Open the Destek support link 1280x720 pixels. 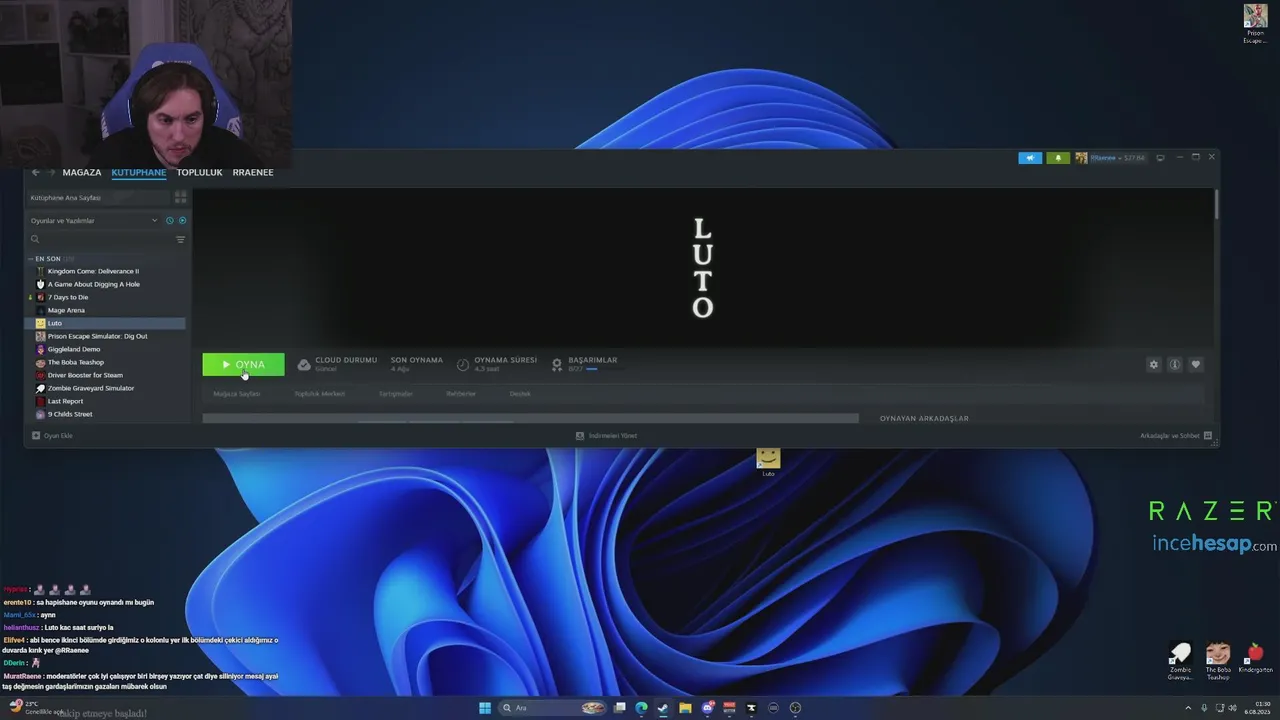[520, 394]
